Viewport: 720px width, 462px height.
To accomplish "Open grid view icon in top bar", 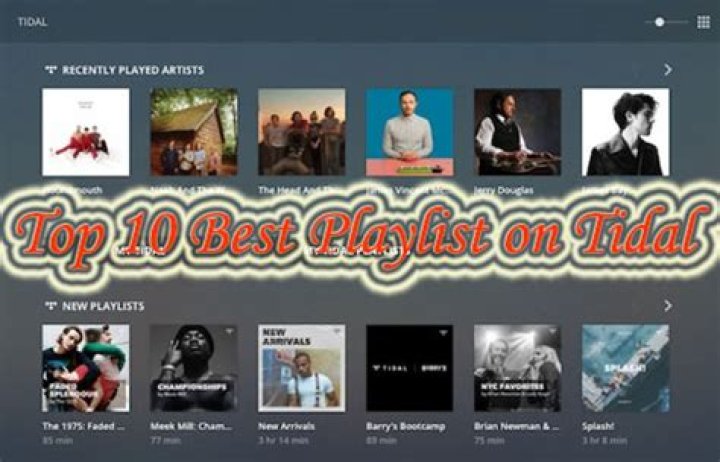I will [703, 22].
